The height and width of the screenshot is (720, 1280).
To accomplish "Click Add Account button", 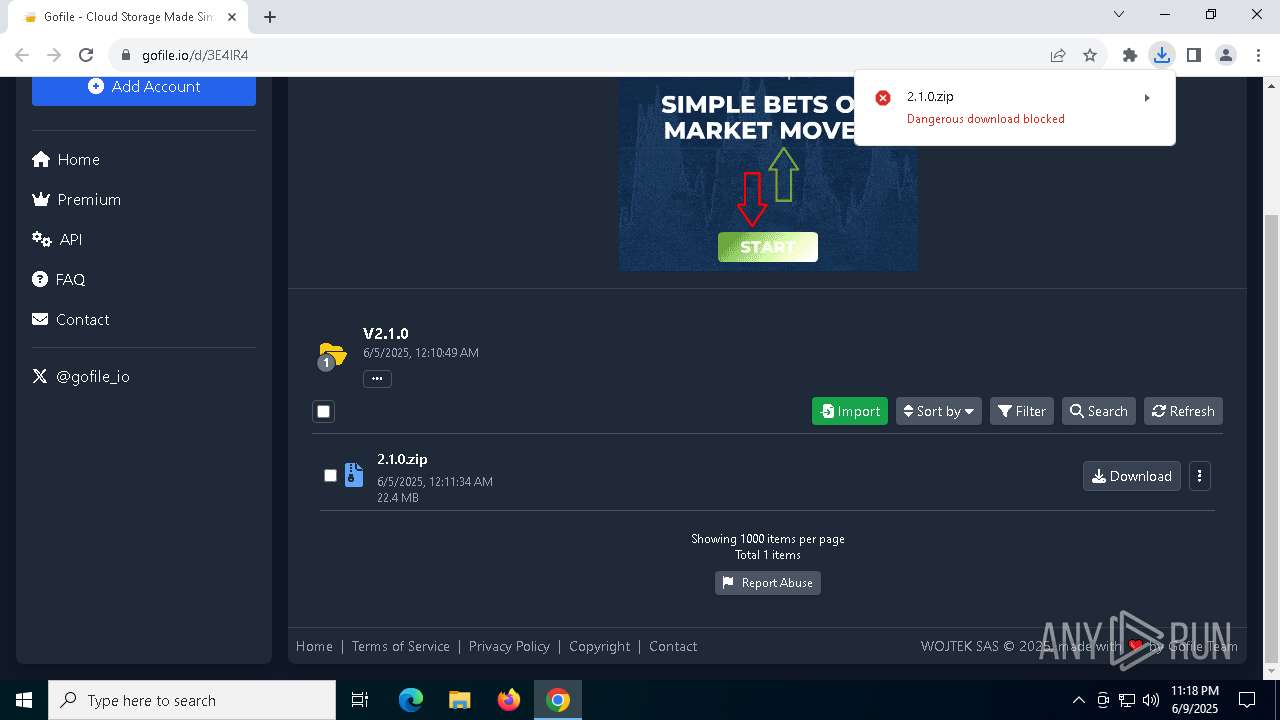I will 144,87.
